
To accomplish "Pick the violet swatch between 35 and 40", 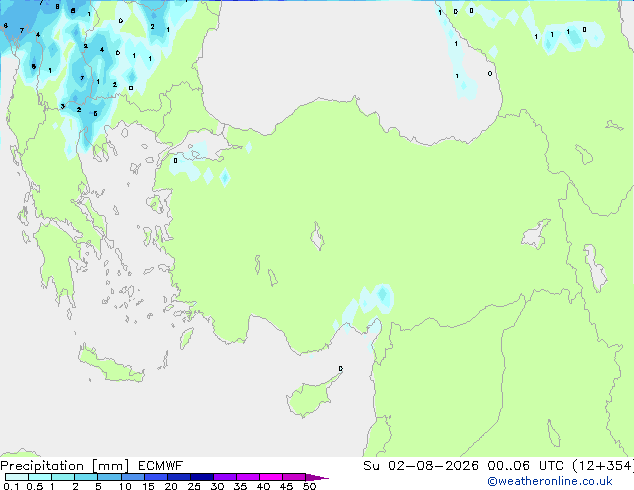I will [248, 477].
